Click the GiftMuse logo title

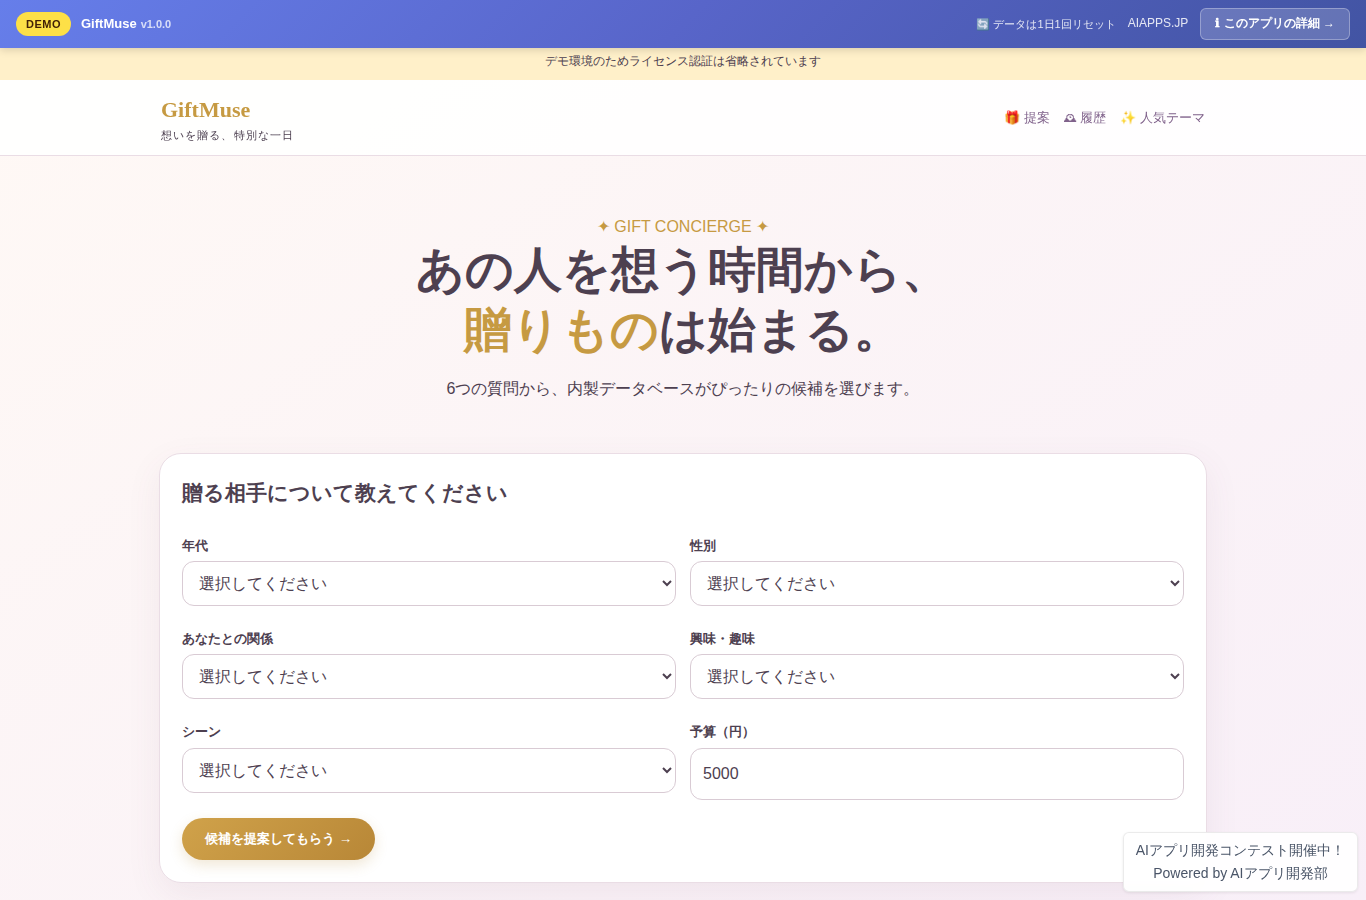coord(206,110)
